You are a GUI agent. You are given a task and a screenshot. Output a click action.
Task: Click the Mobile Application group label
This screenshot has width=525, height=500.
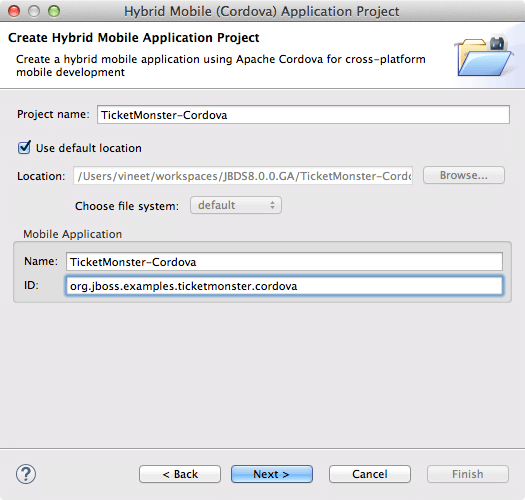click(x=72, y=234)
